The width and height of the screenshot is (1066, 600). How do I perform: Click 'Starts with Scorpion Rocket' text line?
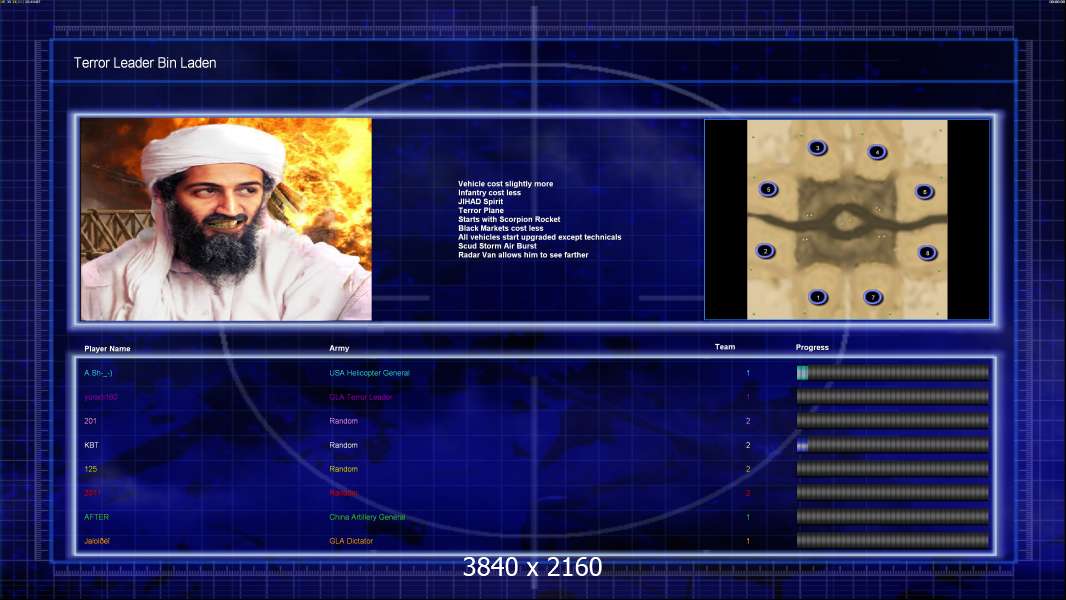coord(509,219)
